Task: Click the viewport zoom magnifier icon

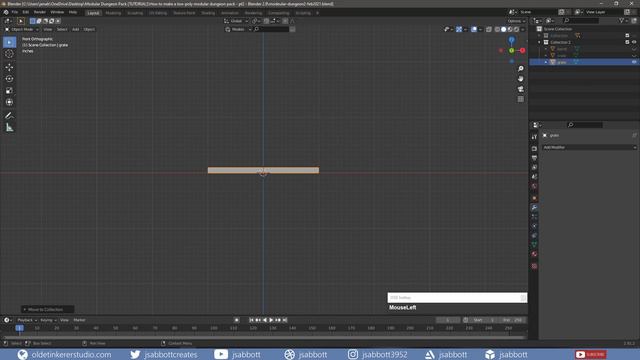Action: [520, 69]
